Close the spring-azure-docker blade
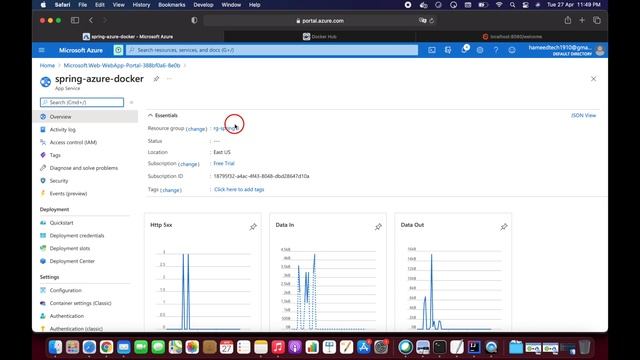 point(593,79)
